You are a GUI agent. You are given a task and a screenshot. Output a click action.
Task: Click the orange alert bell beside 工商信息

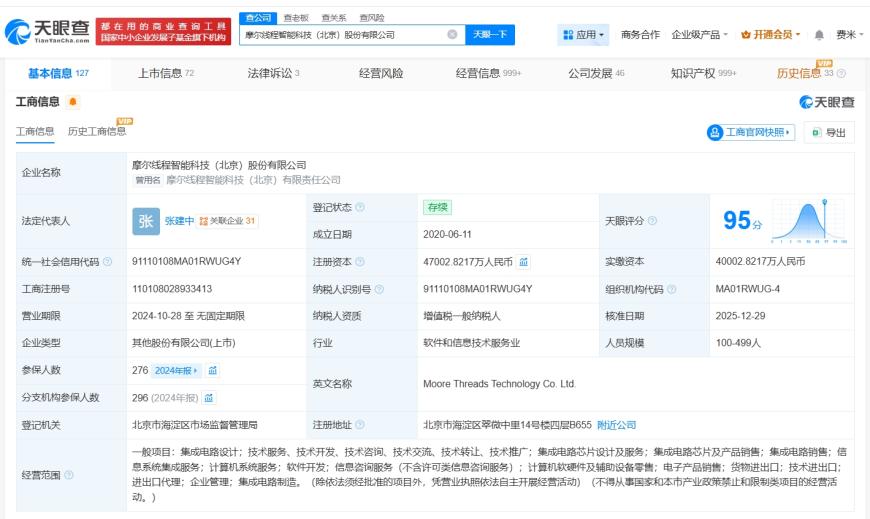[73, 102]
